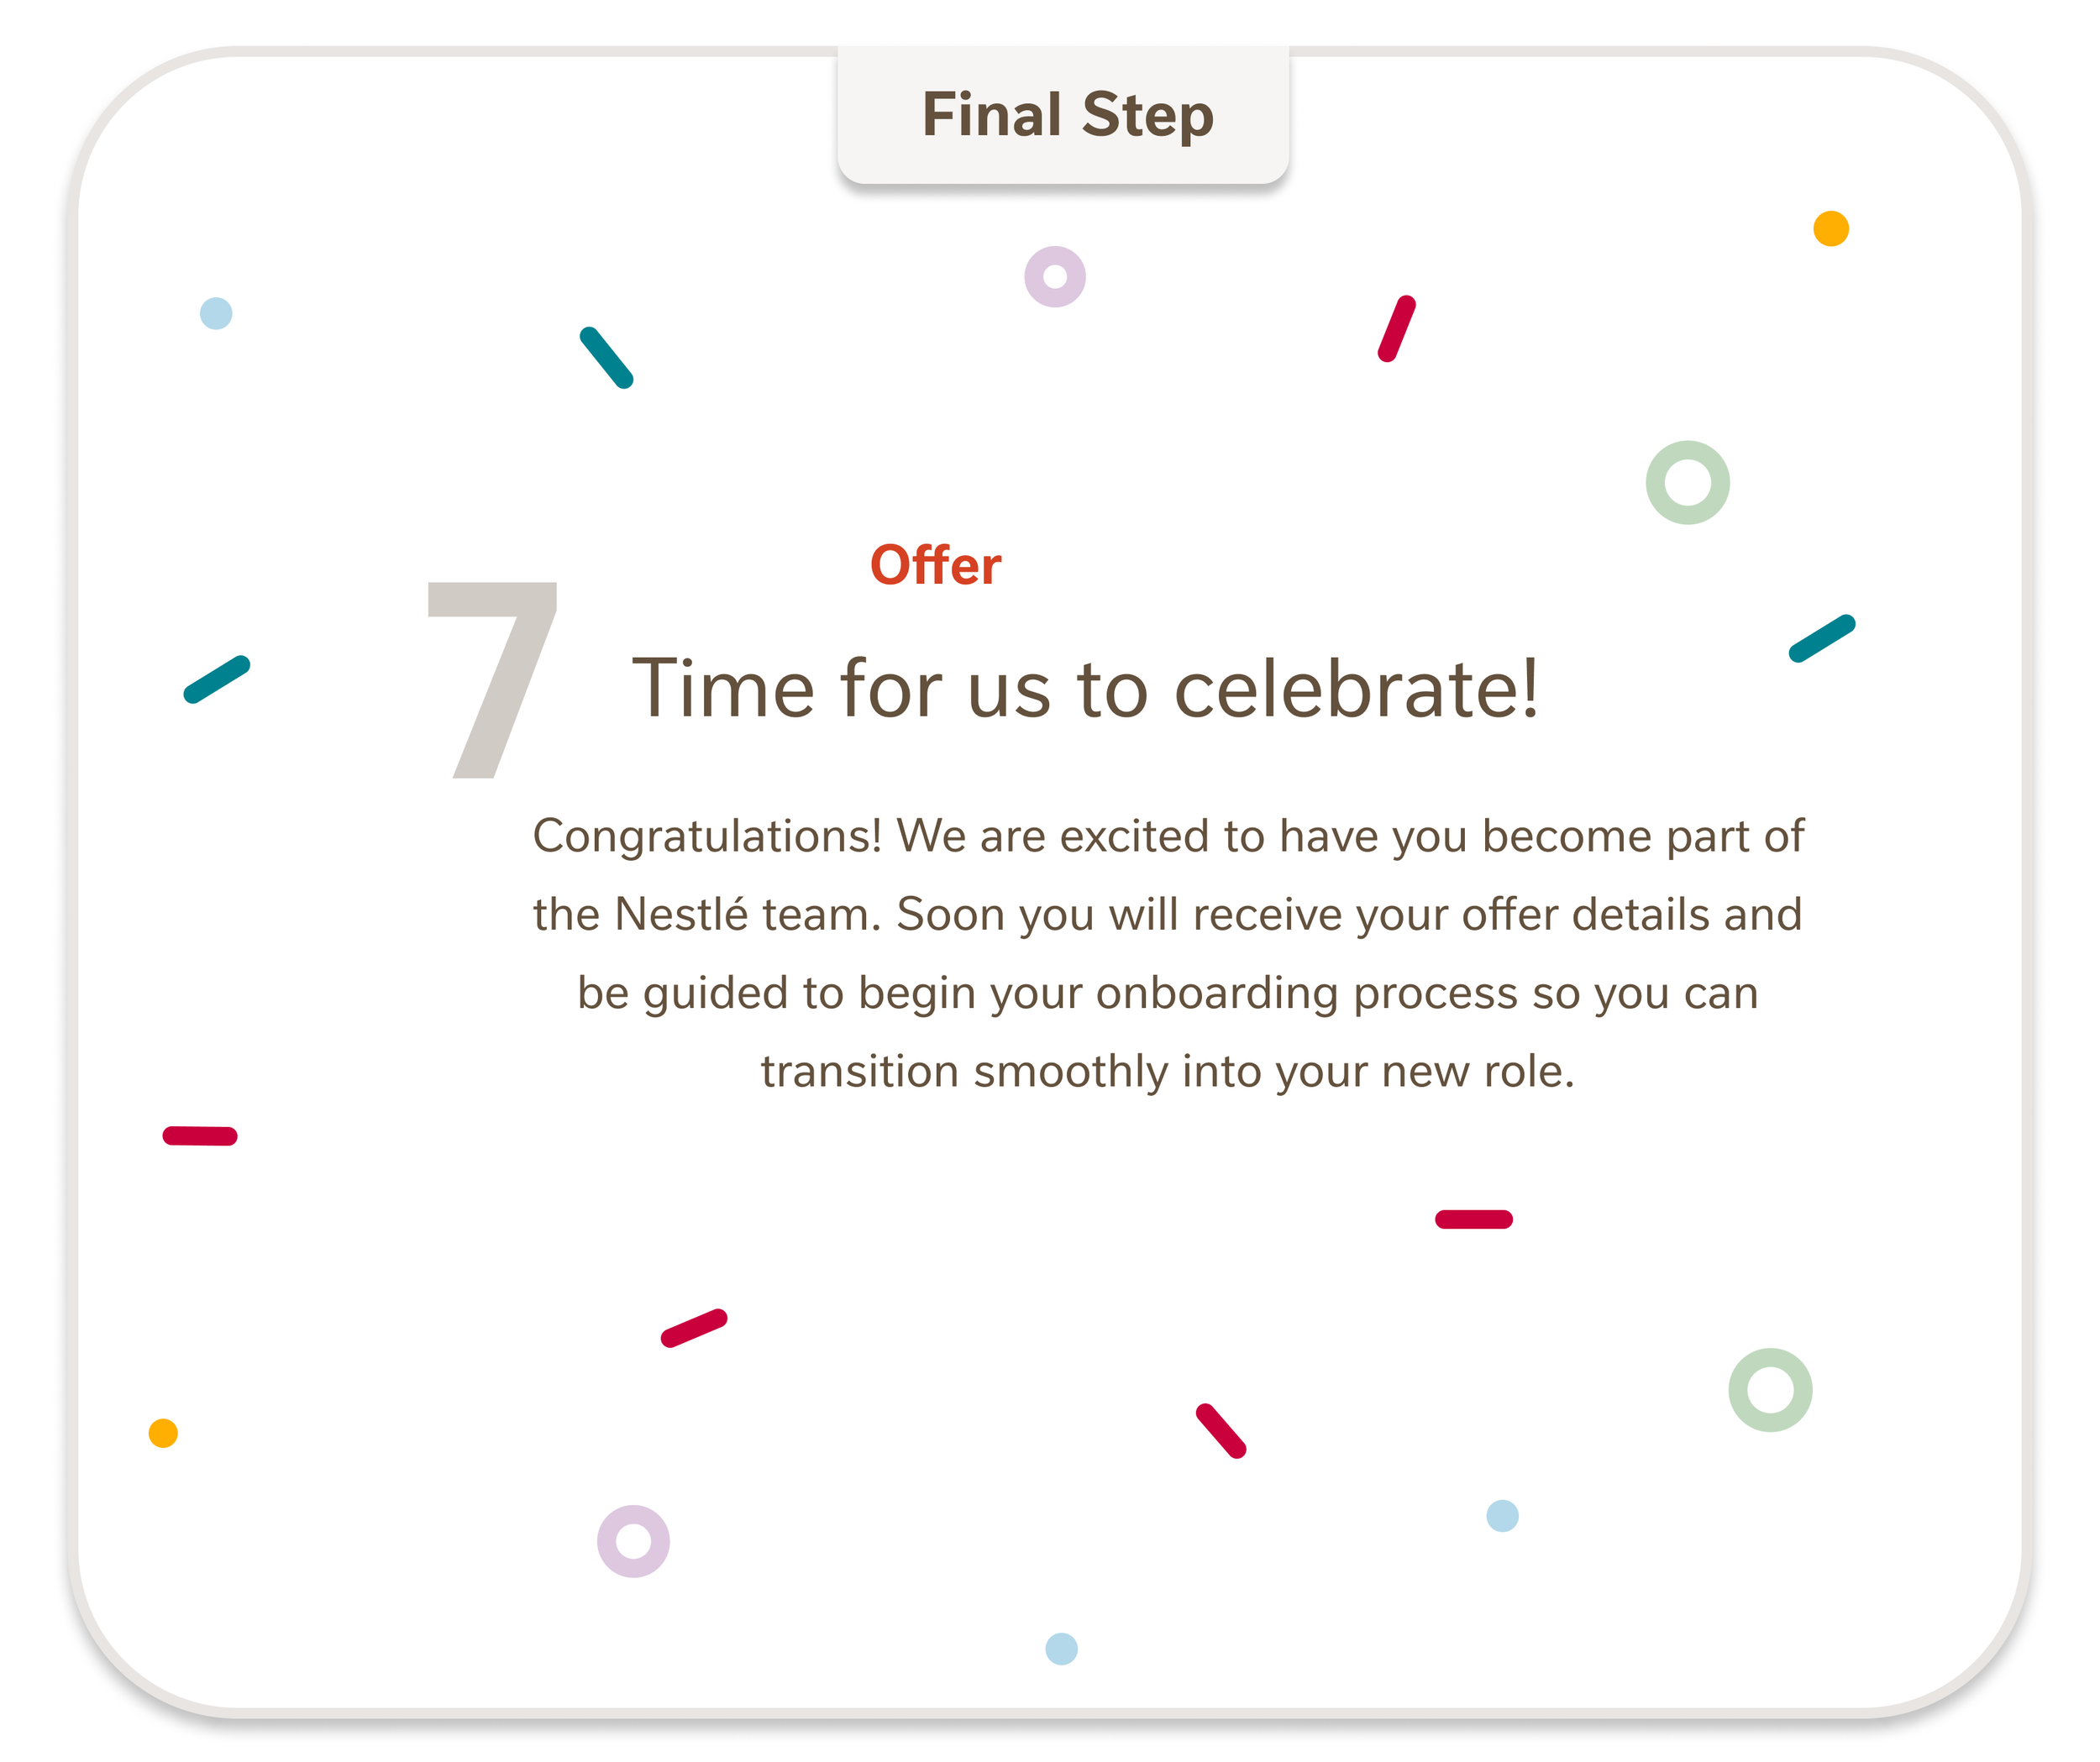Screen dimensions: 2100x1762
Task: Click the orange dot near the bottom-left corner
Action: click(x=163, y=1433)
